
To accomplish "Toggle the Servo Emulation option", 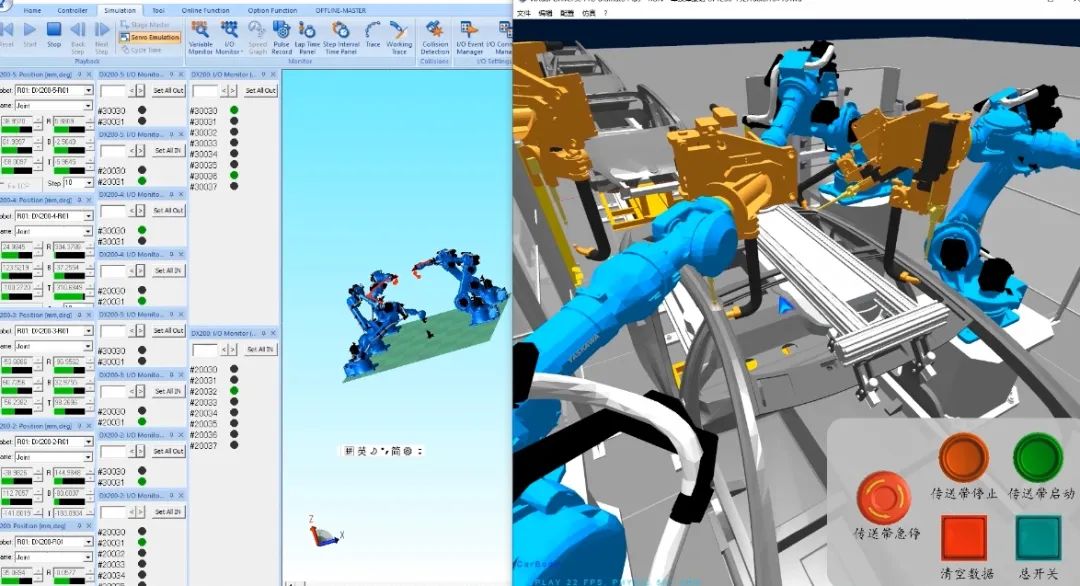I will (149, 37).
